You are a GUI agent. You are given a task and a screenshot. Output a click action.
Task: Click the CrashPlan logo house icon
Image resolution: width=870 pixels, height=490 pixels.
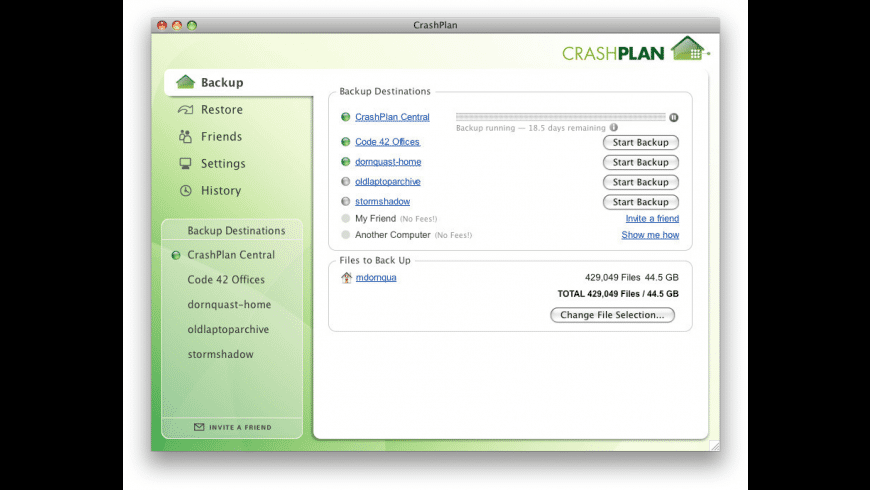pos(690,49)
